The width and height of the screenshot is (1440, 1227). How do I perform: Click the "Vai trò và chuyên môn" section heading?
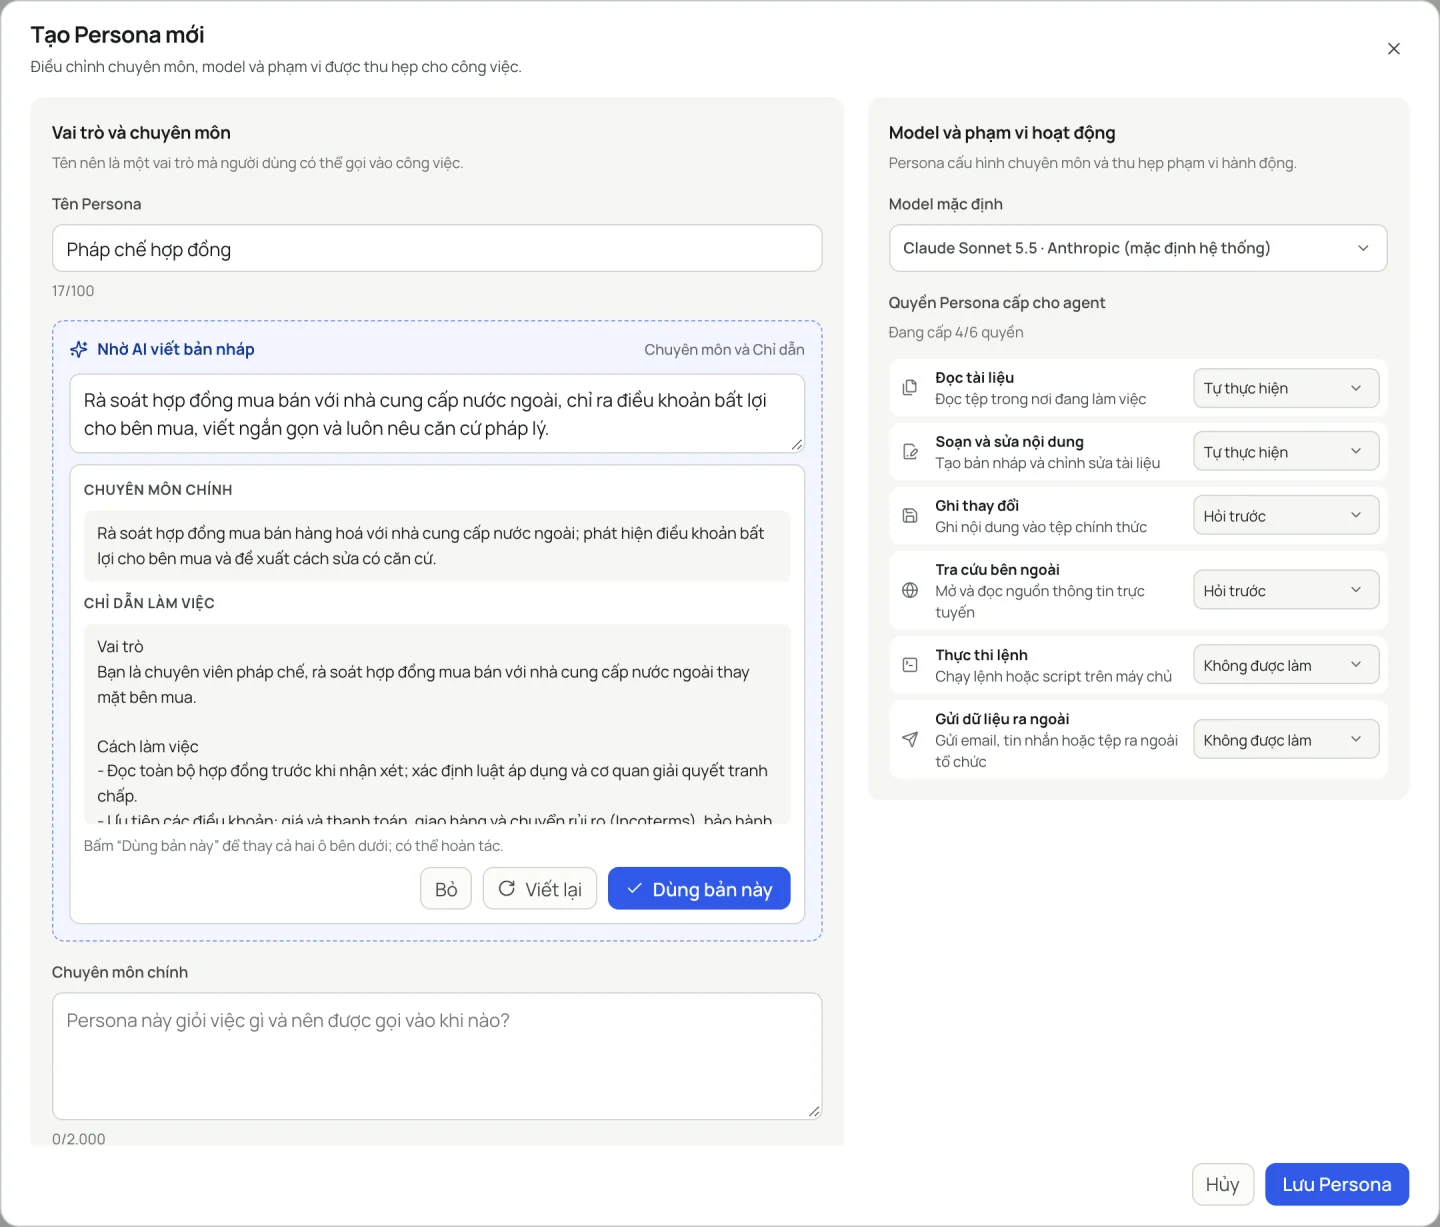(141, 133)
